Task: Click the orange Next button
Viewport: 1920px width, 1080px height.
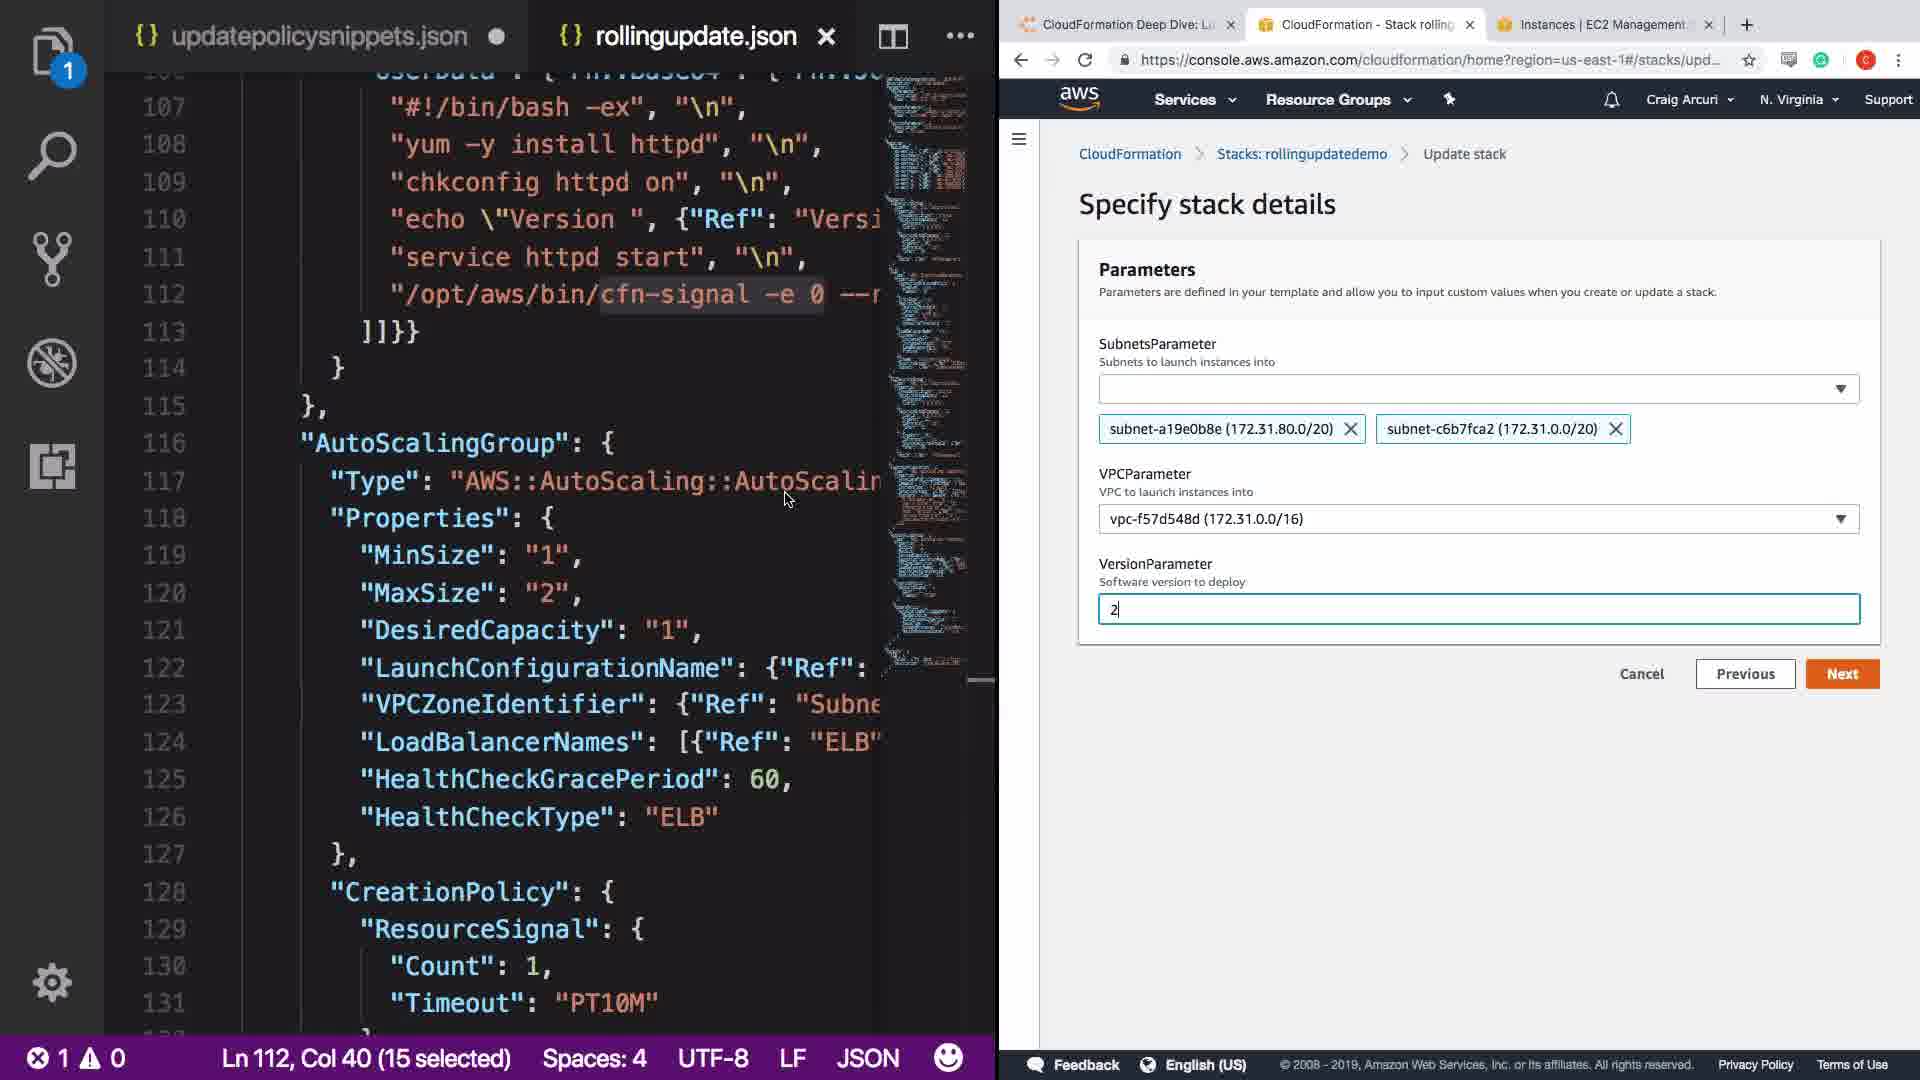Action: [1842, 674]
